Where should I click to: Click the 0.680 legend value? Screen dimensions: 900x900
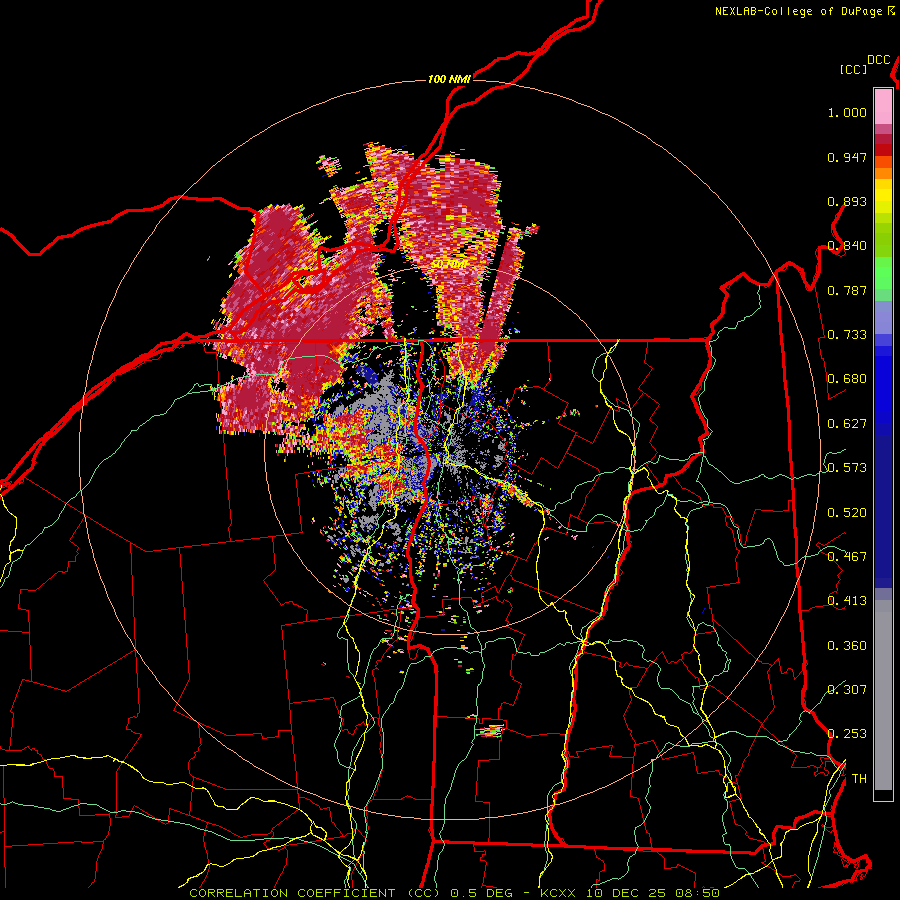847,379
